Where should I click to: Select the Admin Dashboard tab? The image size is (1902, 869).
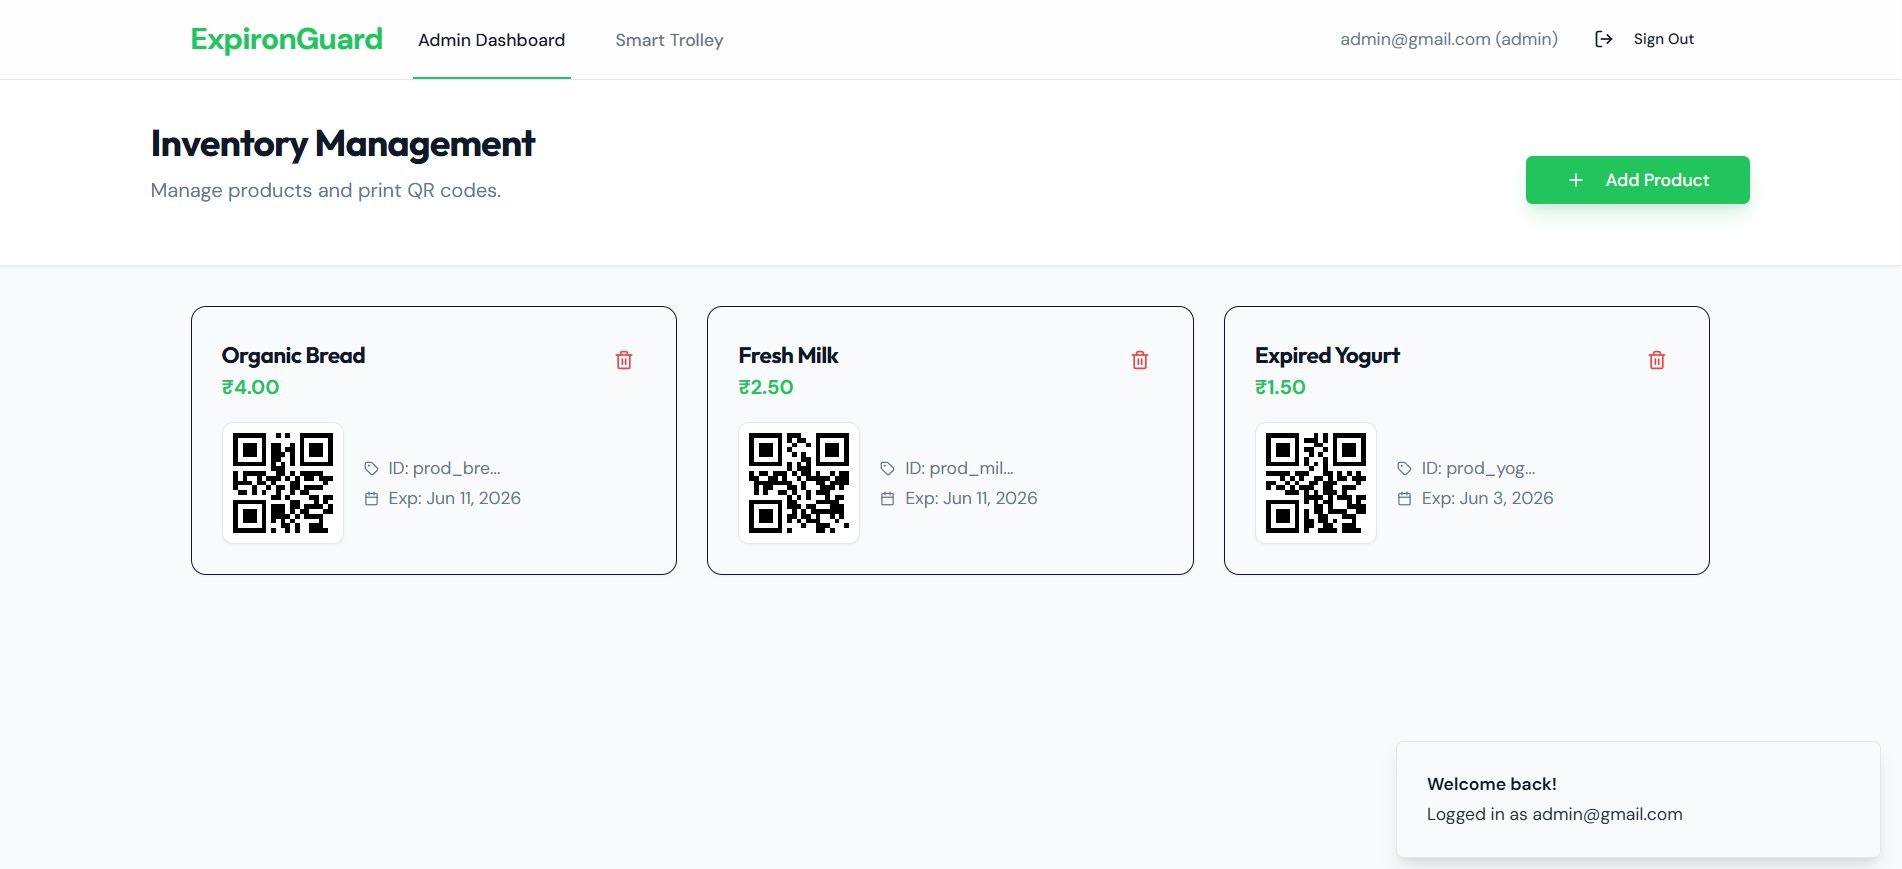pyautogui.click(x=492, y=40)
